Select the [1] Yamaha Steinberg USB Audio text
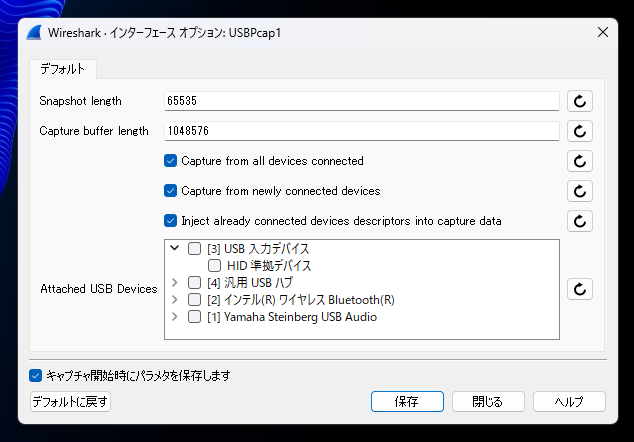The width and height of the screenshot is (634, 442). click(x=292, y=317)
